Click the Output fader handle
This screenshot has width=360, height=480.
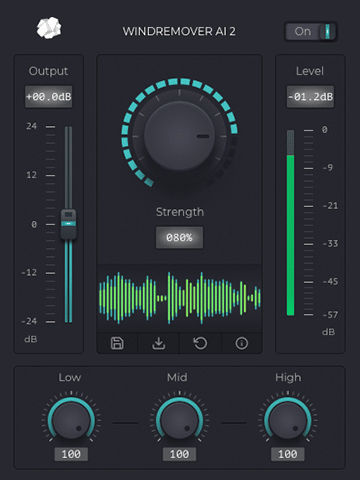68,224
